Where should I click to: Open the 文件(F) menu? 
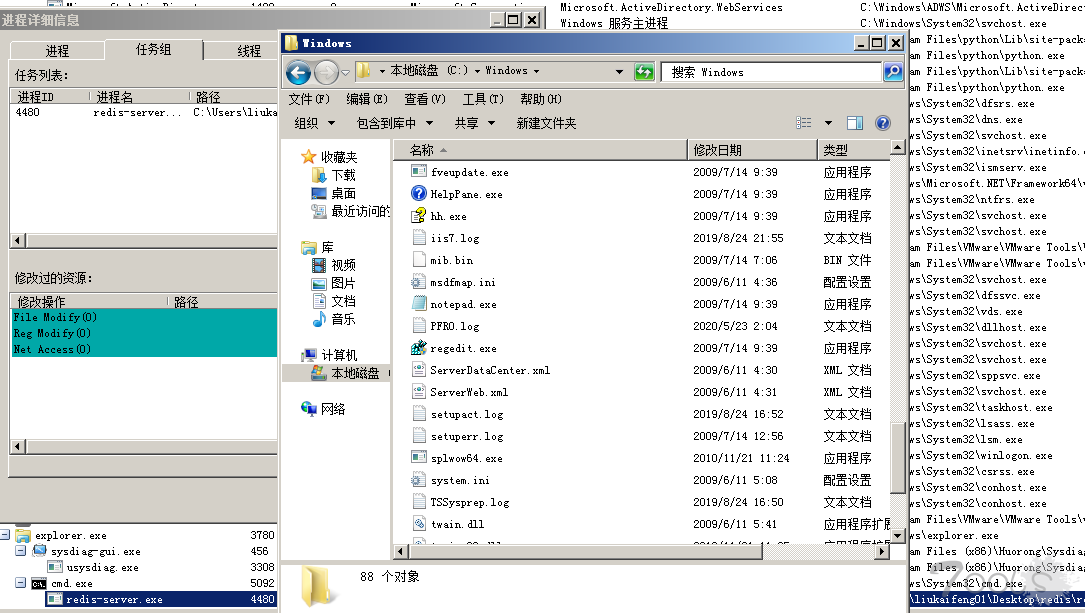[309, 99]
